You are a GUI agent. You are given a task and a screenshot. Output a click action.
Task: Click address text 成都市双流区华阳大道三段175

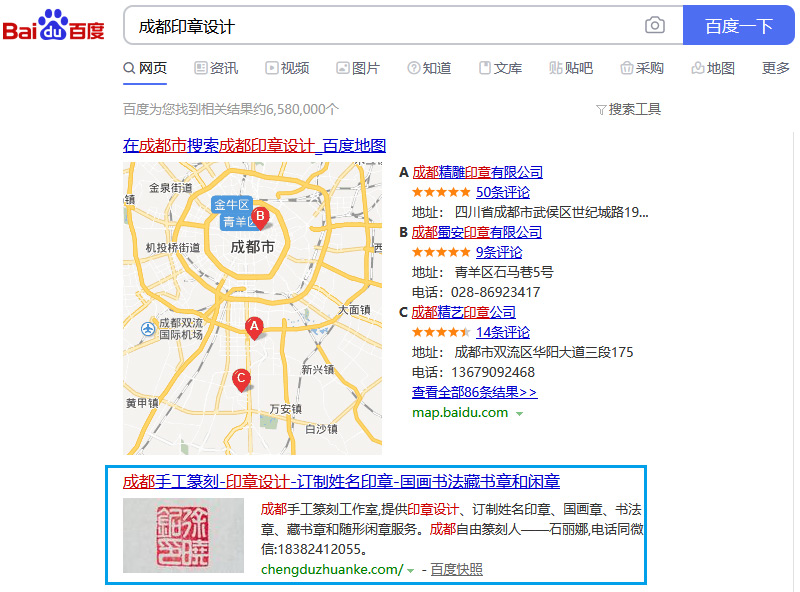click(x=544, y=352)
